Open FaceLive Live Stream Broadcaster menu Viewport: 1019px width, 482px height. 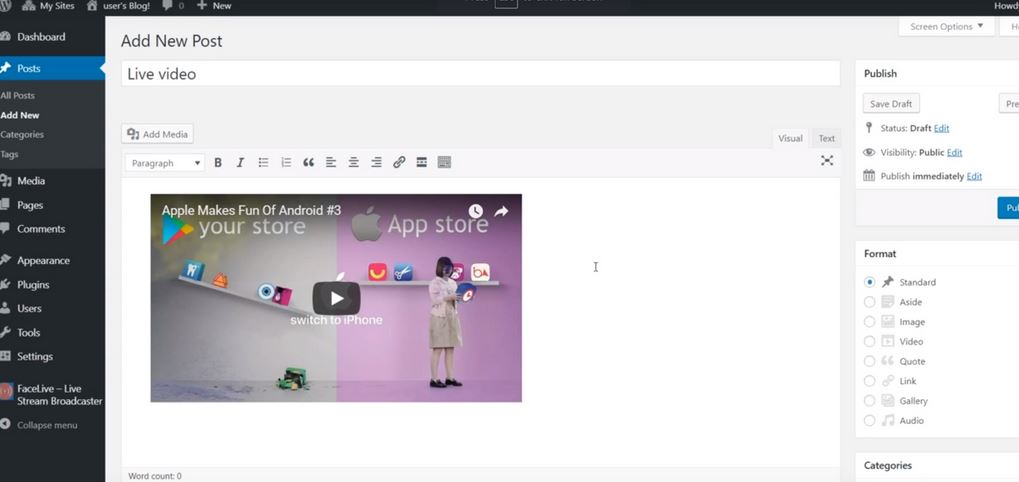click(52, 395)
